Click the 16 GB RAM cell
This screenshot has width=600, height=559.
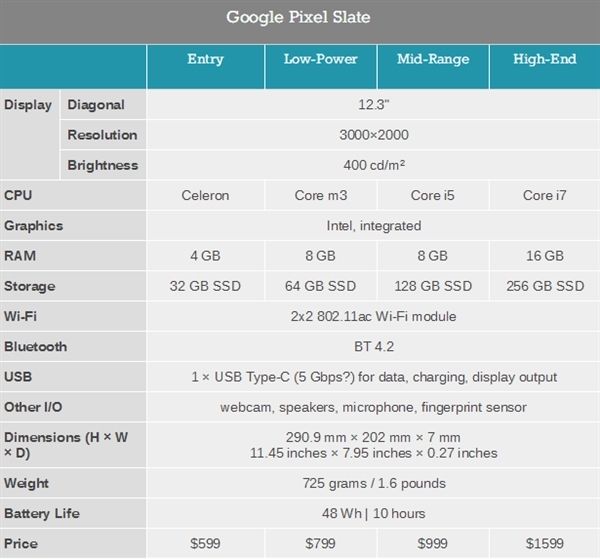(x=544, y=256)
